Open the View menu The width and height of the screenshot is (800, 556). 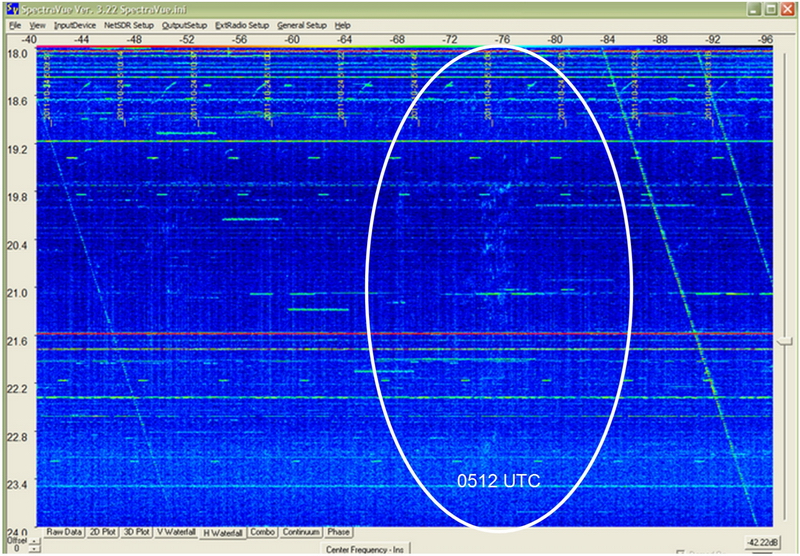(x=37, y=26)
